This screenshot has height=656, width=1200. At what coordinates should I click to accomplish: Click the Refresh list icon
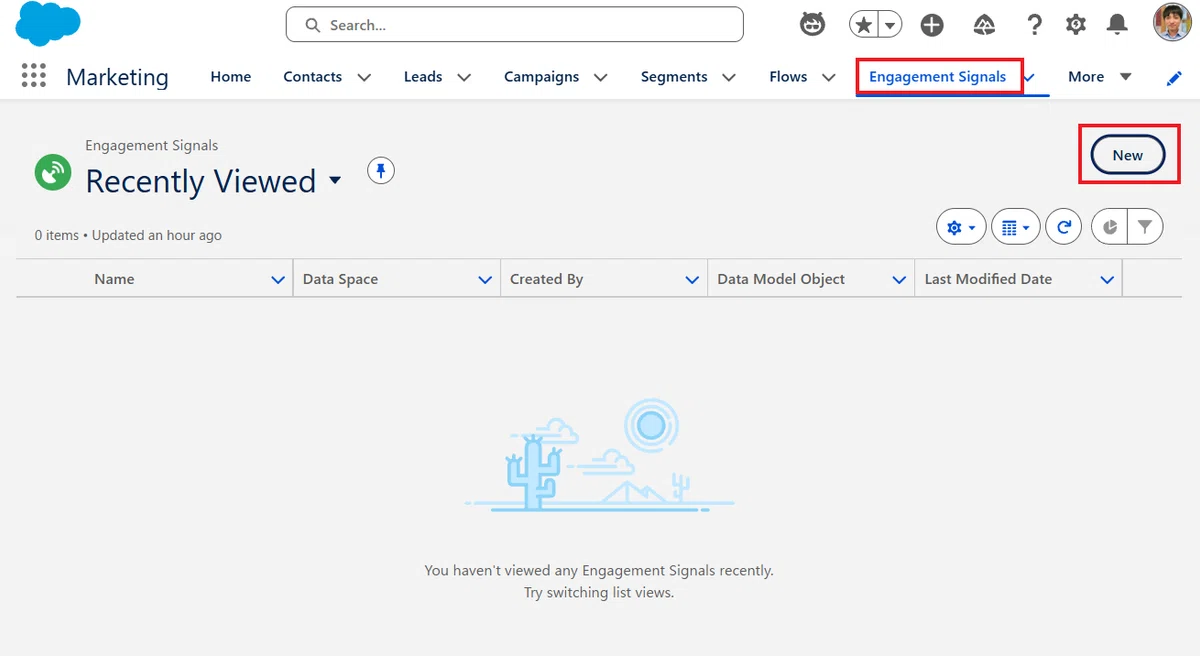click(x=1064, y=228)
